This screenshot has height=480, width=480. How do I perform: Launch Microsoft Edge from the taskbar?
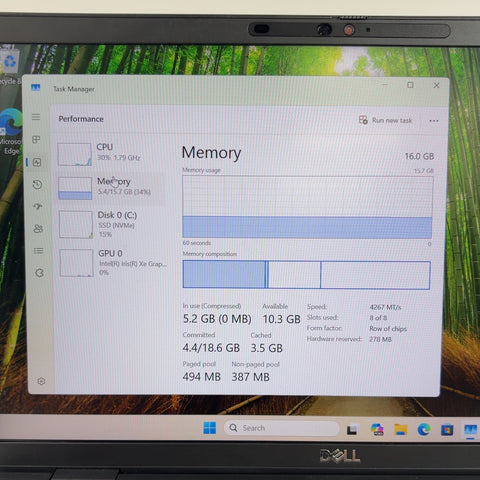point(424,430)
